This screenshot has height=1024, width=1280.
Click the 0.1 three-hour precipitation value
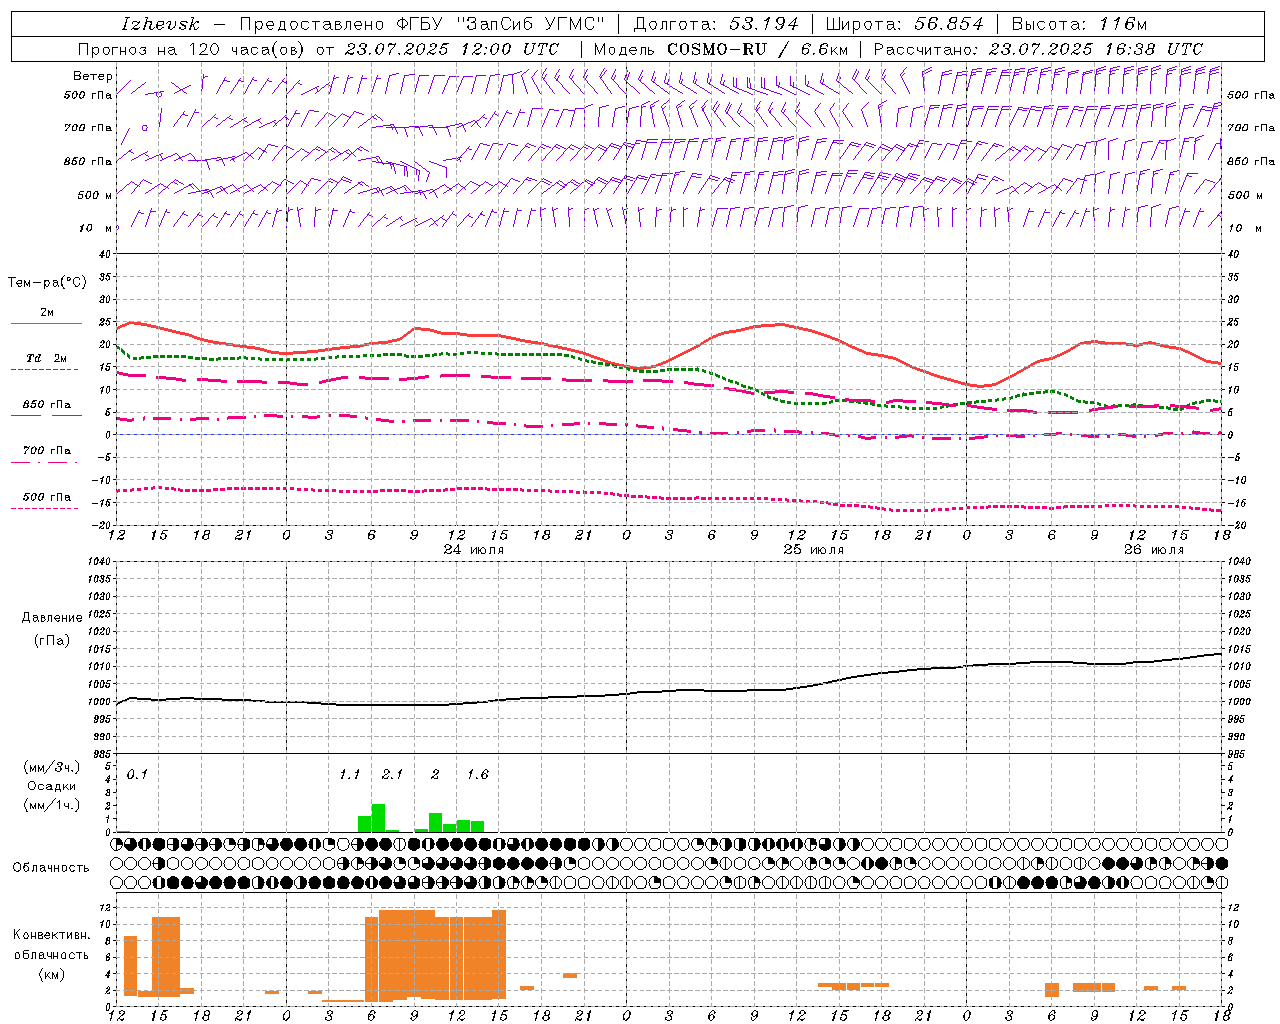pyautogui.click(x=137, y=774)
